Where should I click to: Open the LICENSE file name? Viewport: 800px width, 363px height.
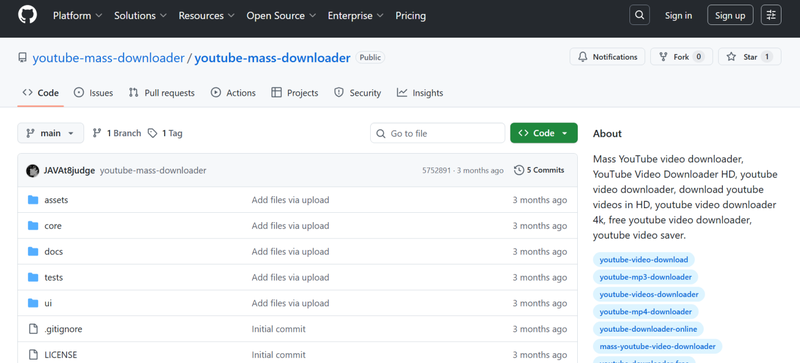[x=61, y=355]
